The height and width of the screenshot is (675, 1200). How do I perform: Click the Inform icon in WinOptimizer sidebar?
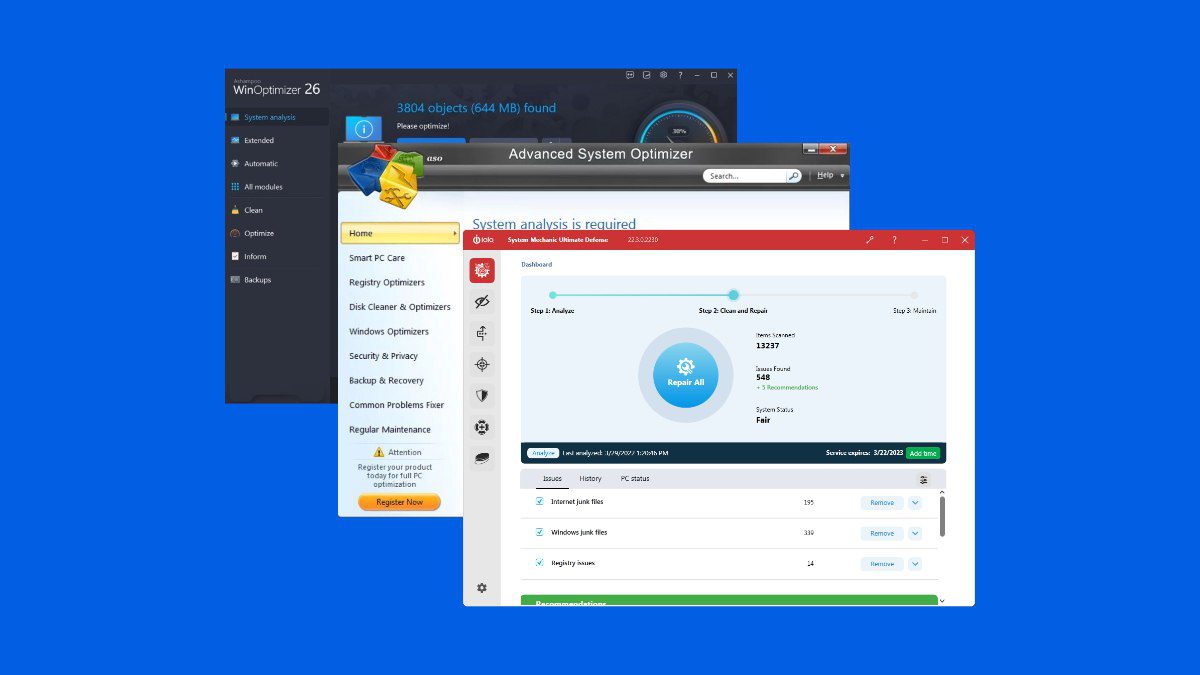coord(235,256)
